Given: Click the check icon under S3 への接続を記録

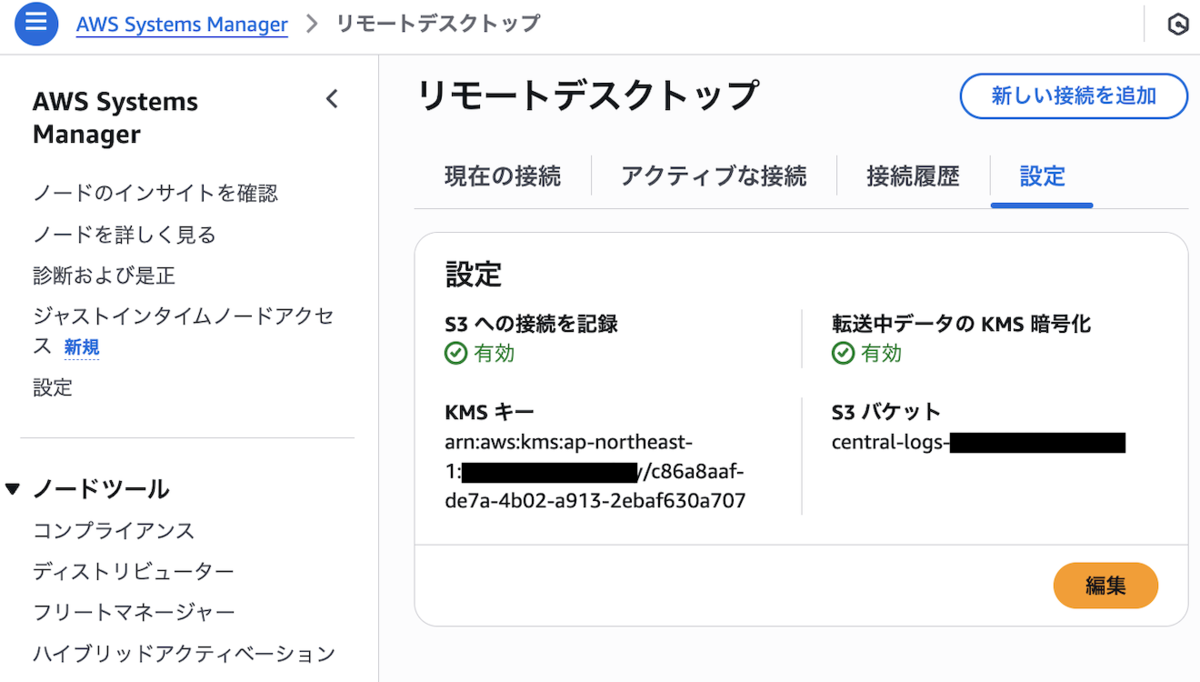Looking at the screenshot, I should [x=456, y=353].
